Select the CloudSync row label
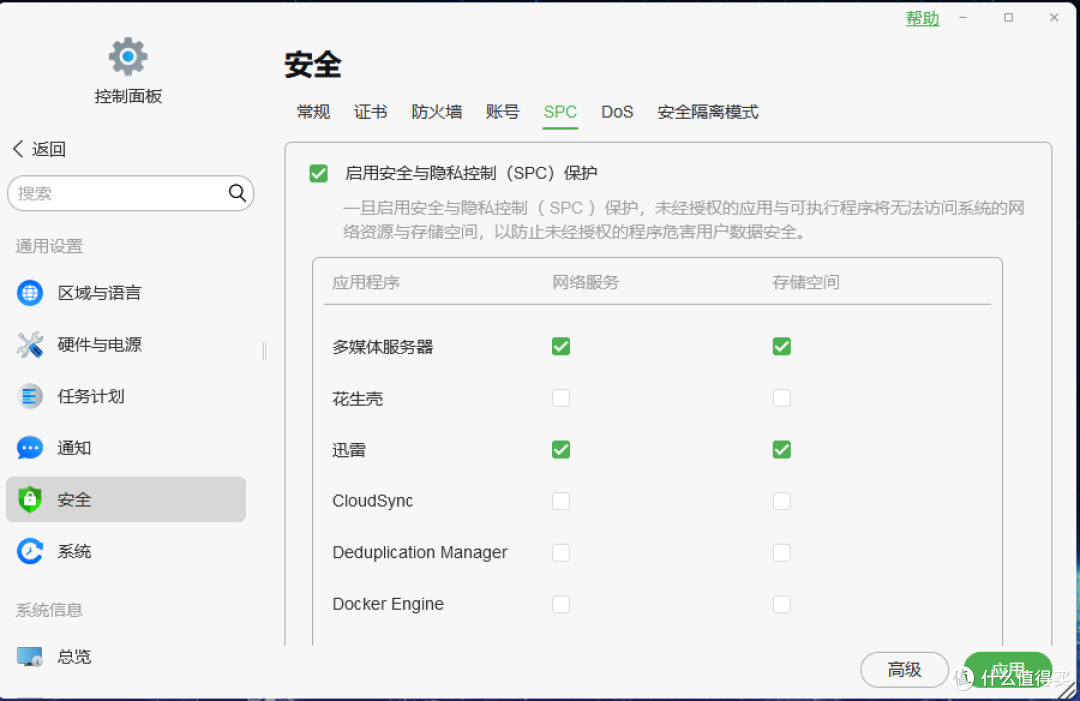 373,501
